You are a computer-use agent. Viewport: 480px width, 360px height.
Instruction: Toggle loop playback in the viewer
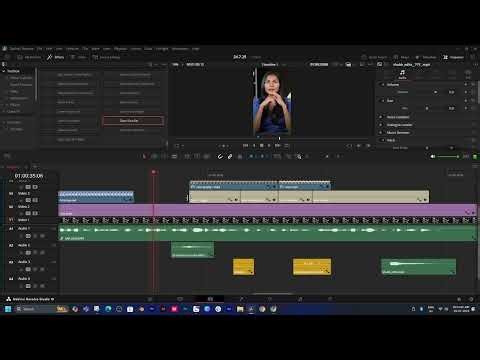[287, 146]
